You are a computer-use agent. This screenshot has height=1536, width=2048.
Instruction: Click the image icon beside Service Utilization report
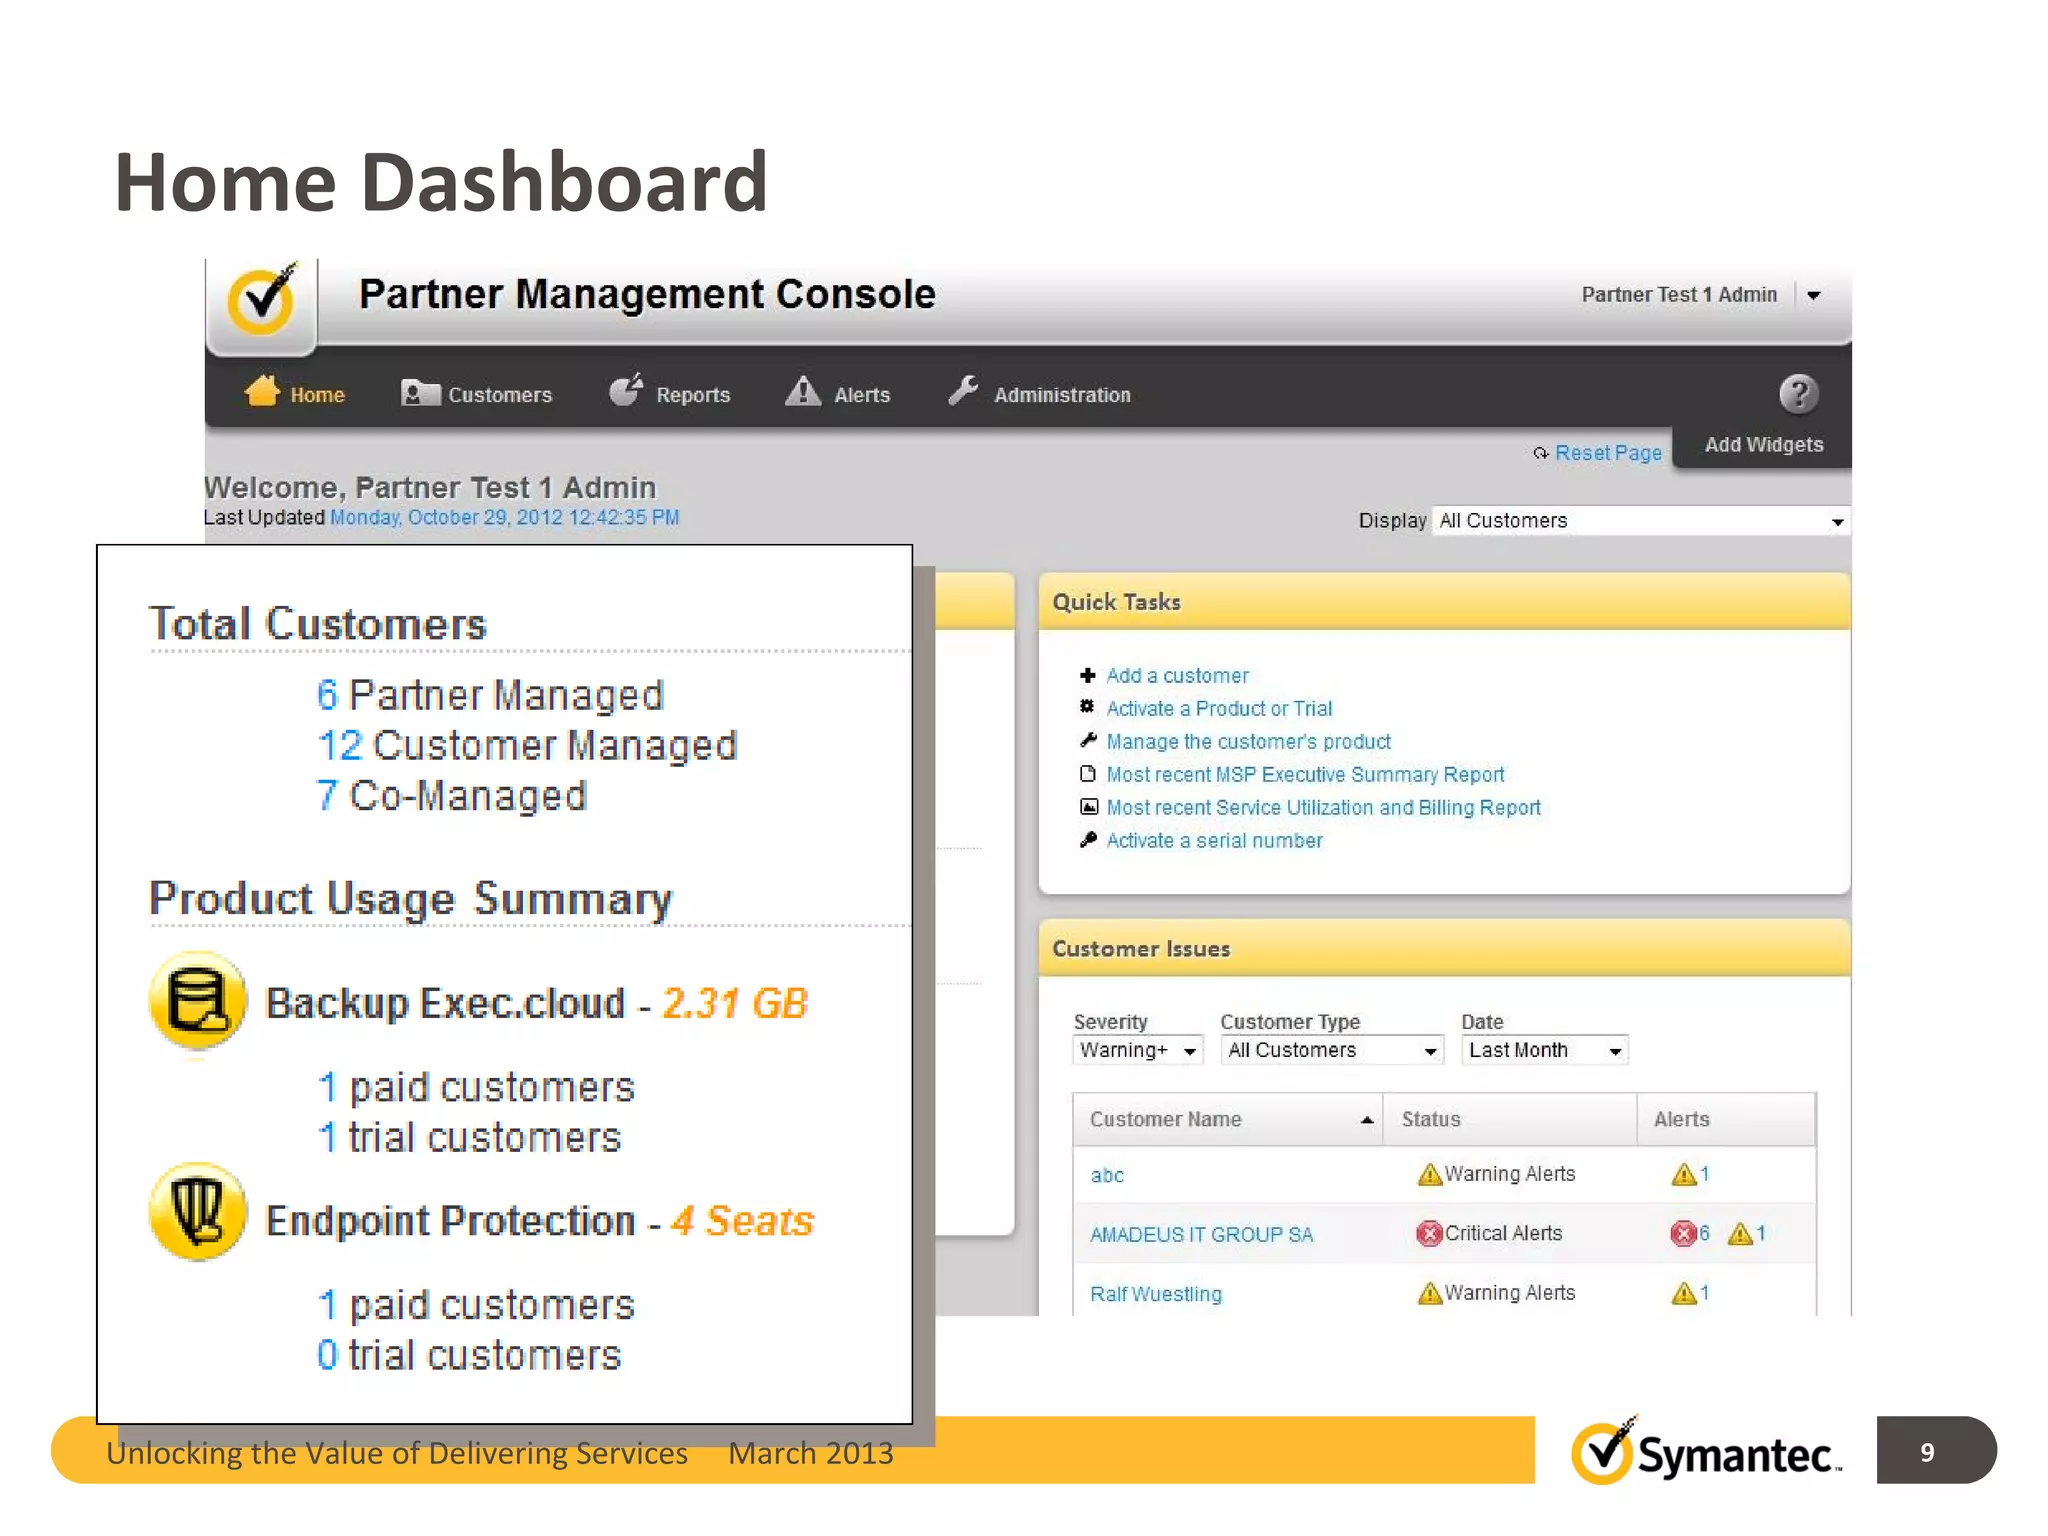point(1089,806)
